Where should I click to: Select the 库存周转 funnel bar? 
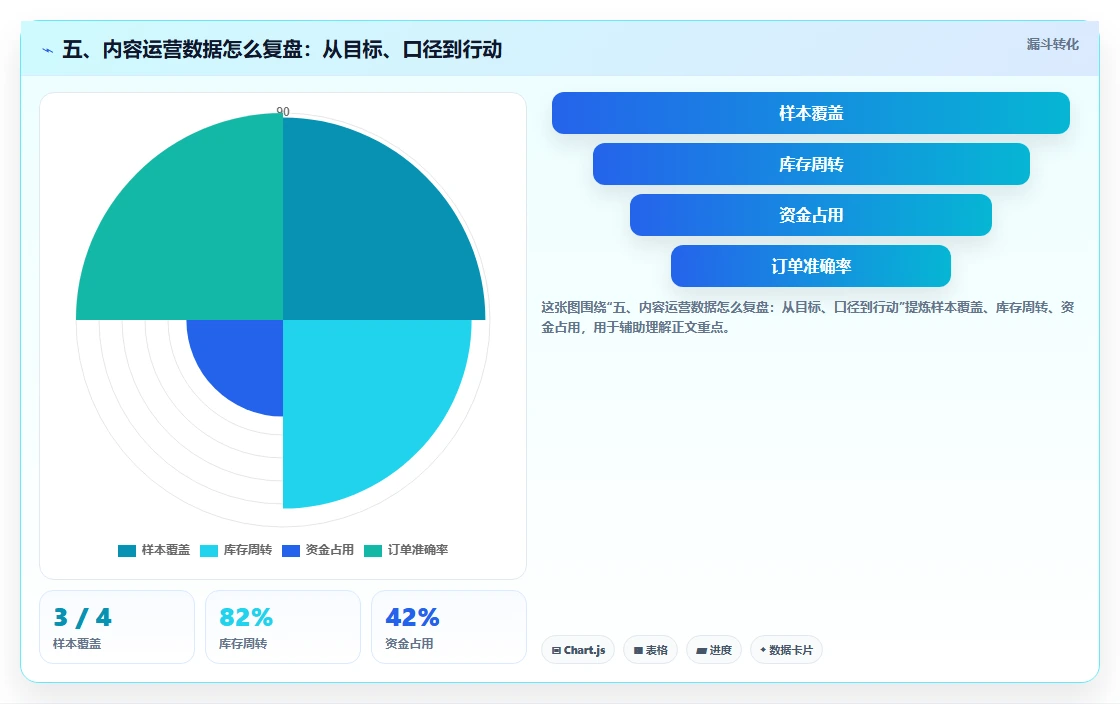811,164
